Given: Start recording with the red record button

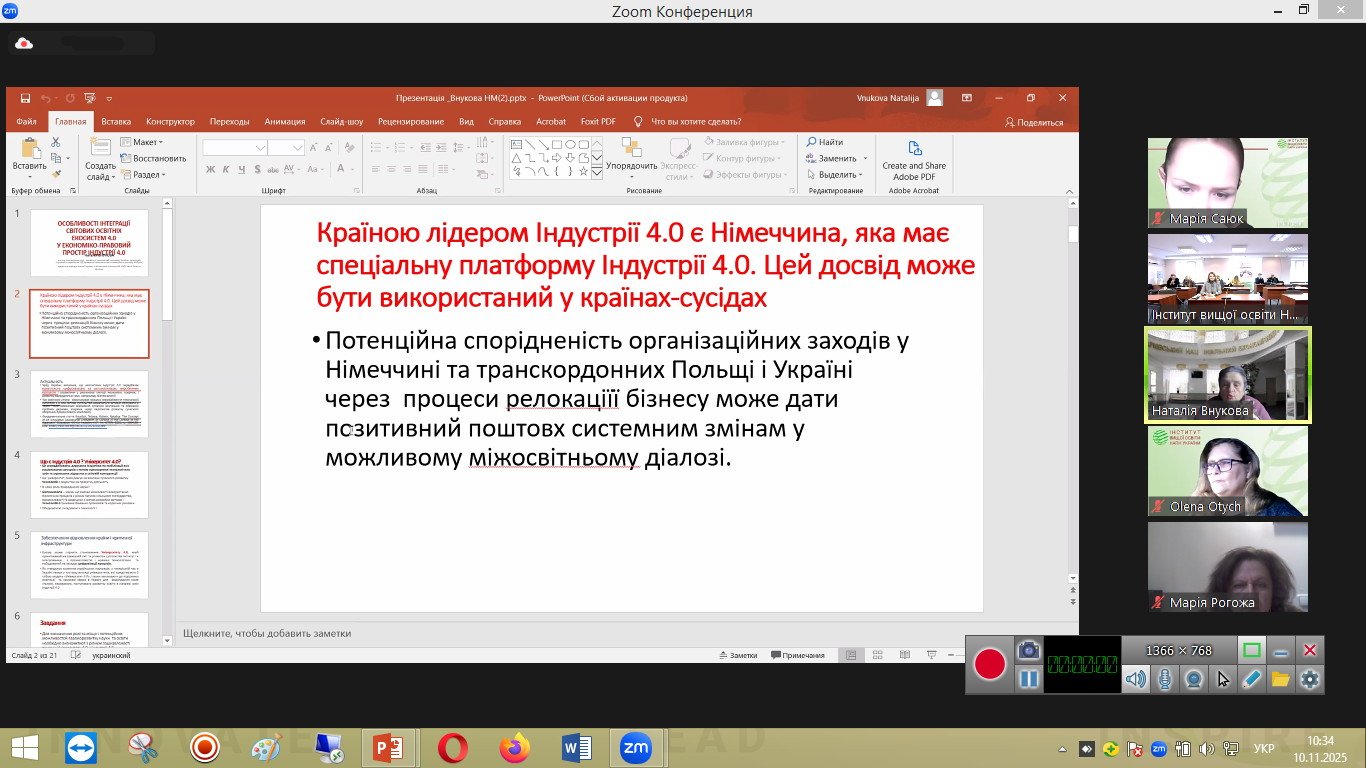Looking at the screenshot, I should tap(990, 665).
